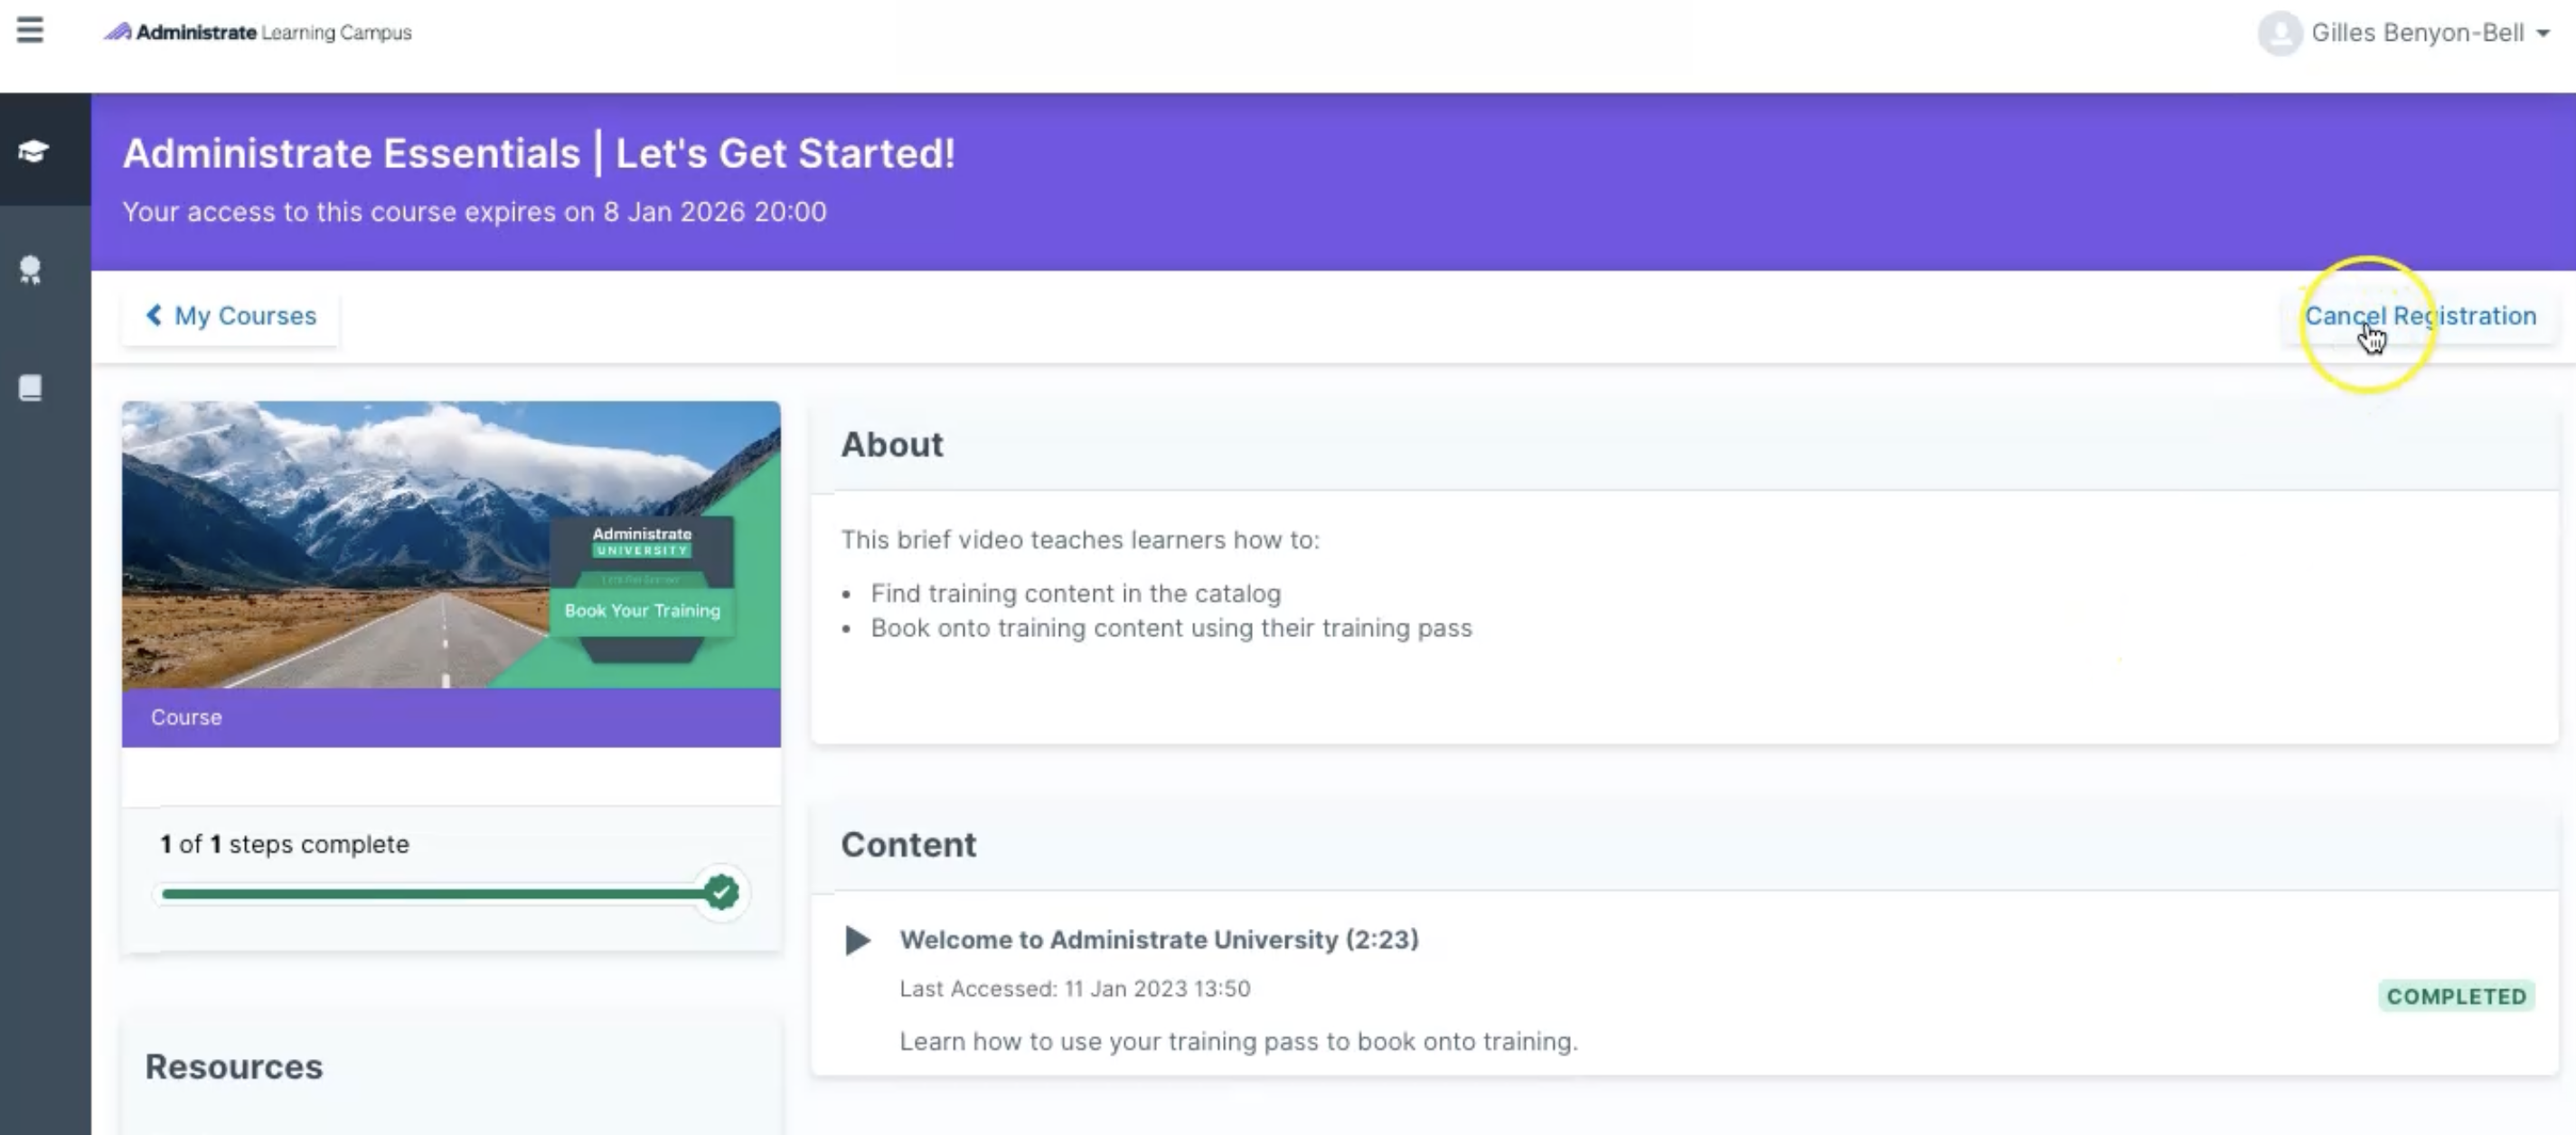Viewport: 2576px width, 1135px height.
Task: Click the Content section heading
Action: click(x=908, y=844)
